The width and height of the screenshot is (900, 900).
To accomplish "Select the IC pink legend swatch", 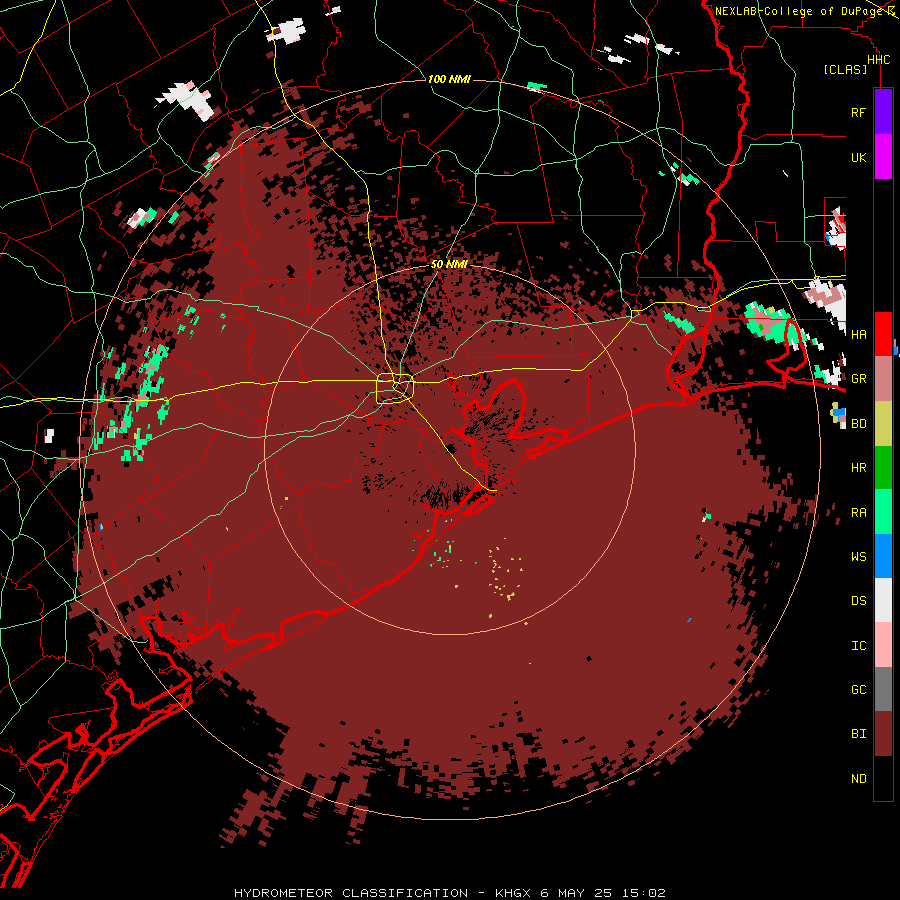I will 883,645.
